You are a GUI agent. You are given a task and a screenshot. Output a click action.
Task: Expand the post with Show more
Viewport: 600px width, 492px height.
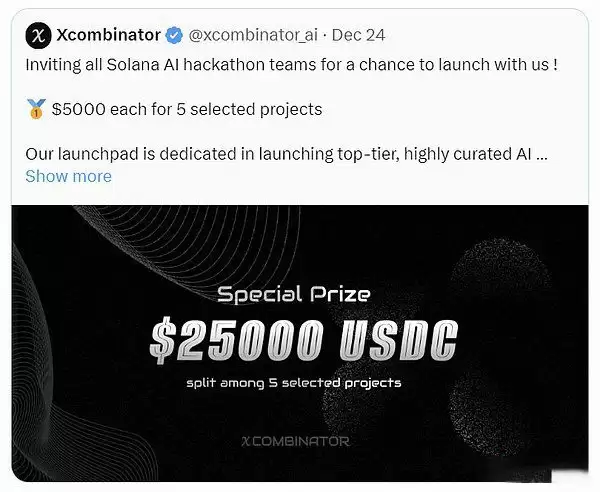(x=68, y=176)
